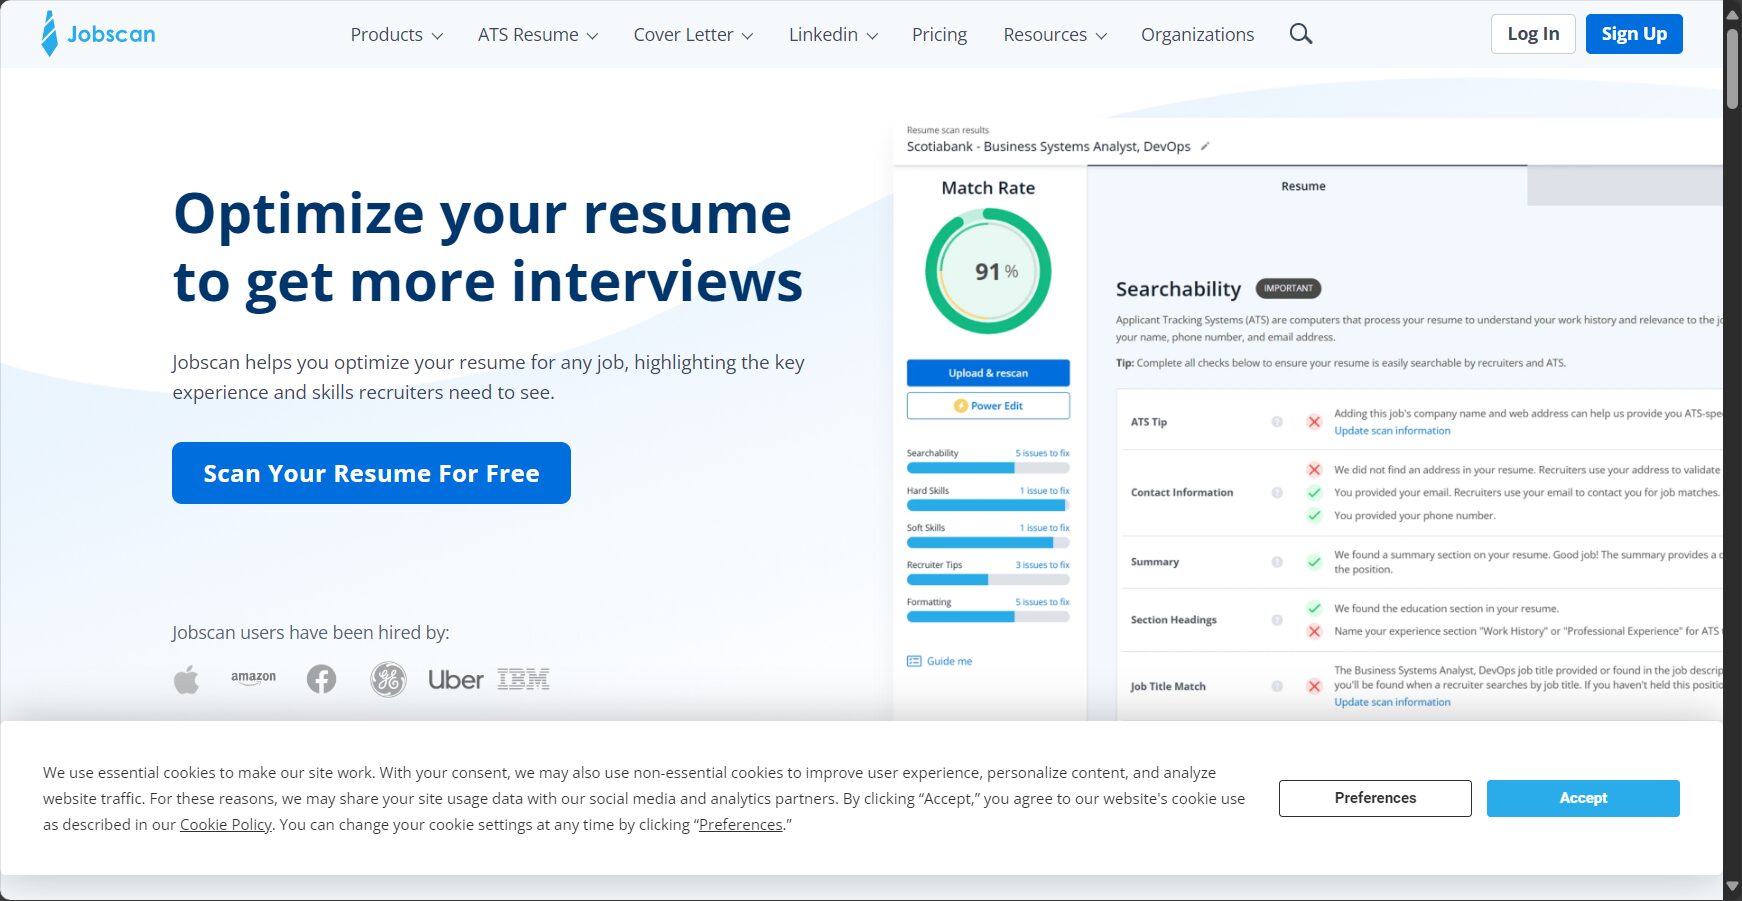
Task: Open the Cookie Policy link
Action: coord(226,825)
